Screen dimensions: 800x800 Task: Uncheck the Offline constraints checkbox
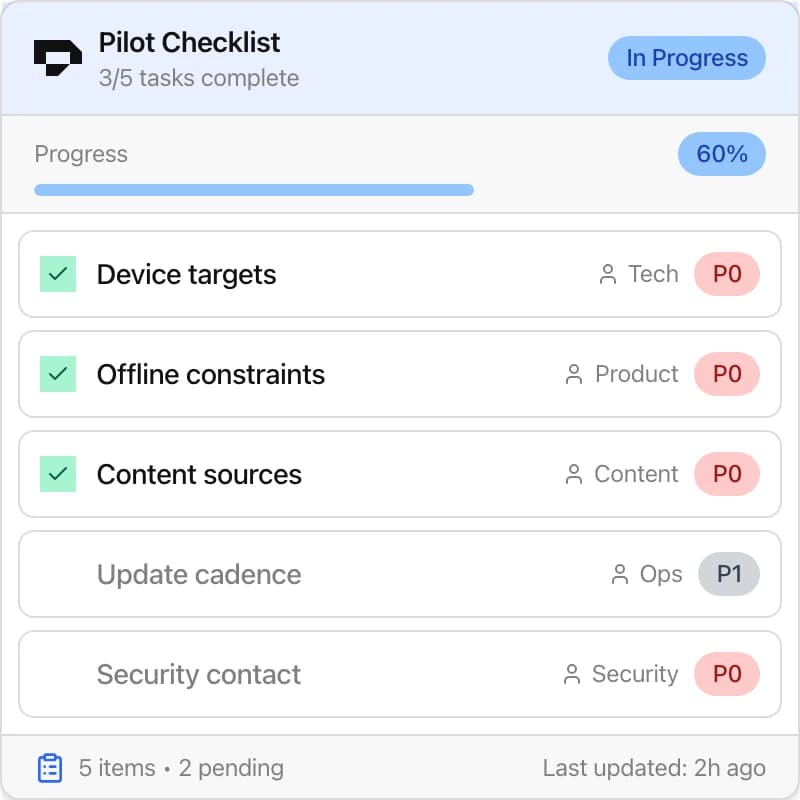coord(57,374)
